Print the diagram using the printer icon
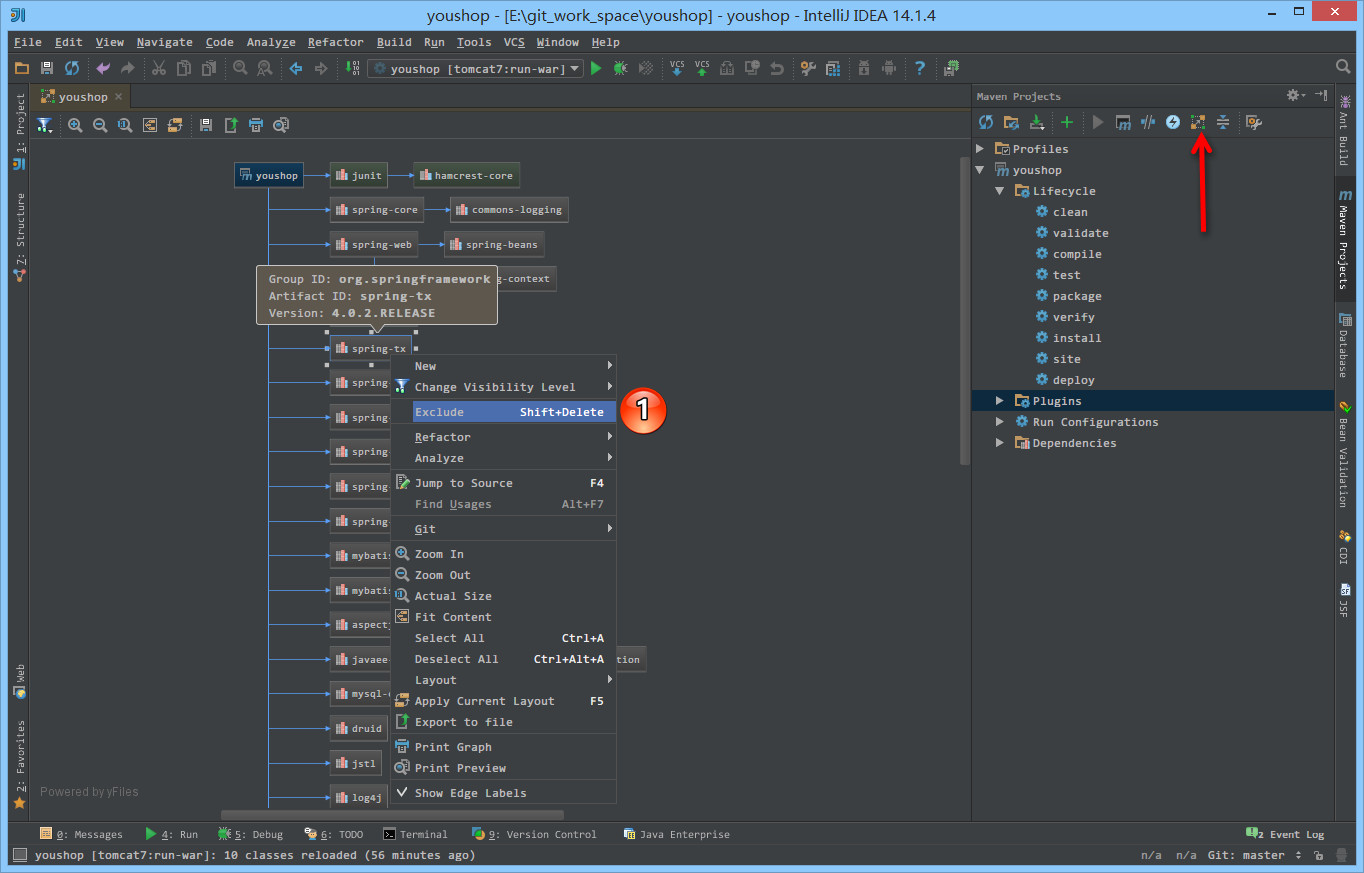1364x873 pixels. (256, 125)
